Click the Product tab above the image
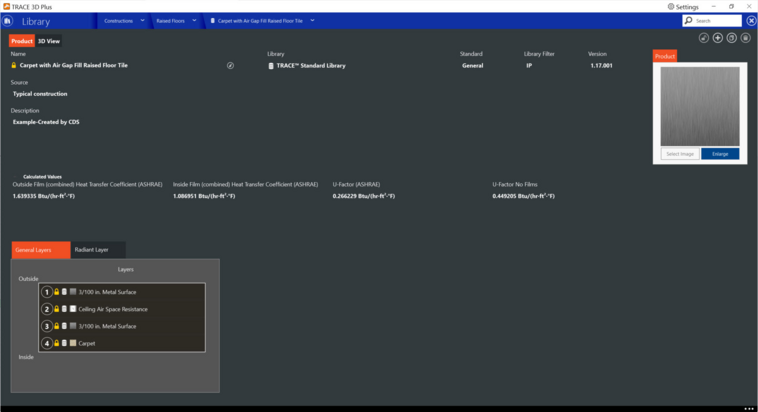This screenshot has height=412, width=758. (x=665, y=56)
